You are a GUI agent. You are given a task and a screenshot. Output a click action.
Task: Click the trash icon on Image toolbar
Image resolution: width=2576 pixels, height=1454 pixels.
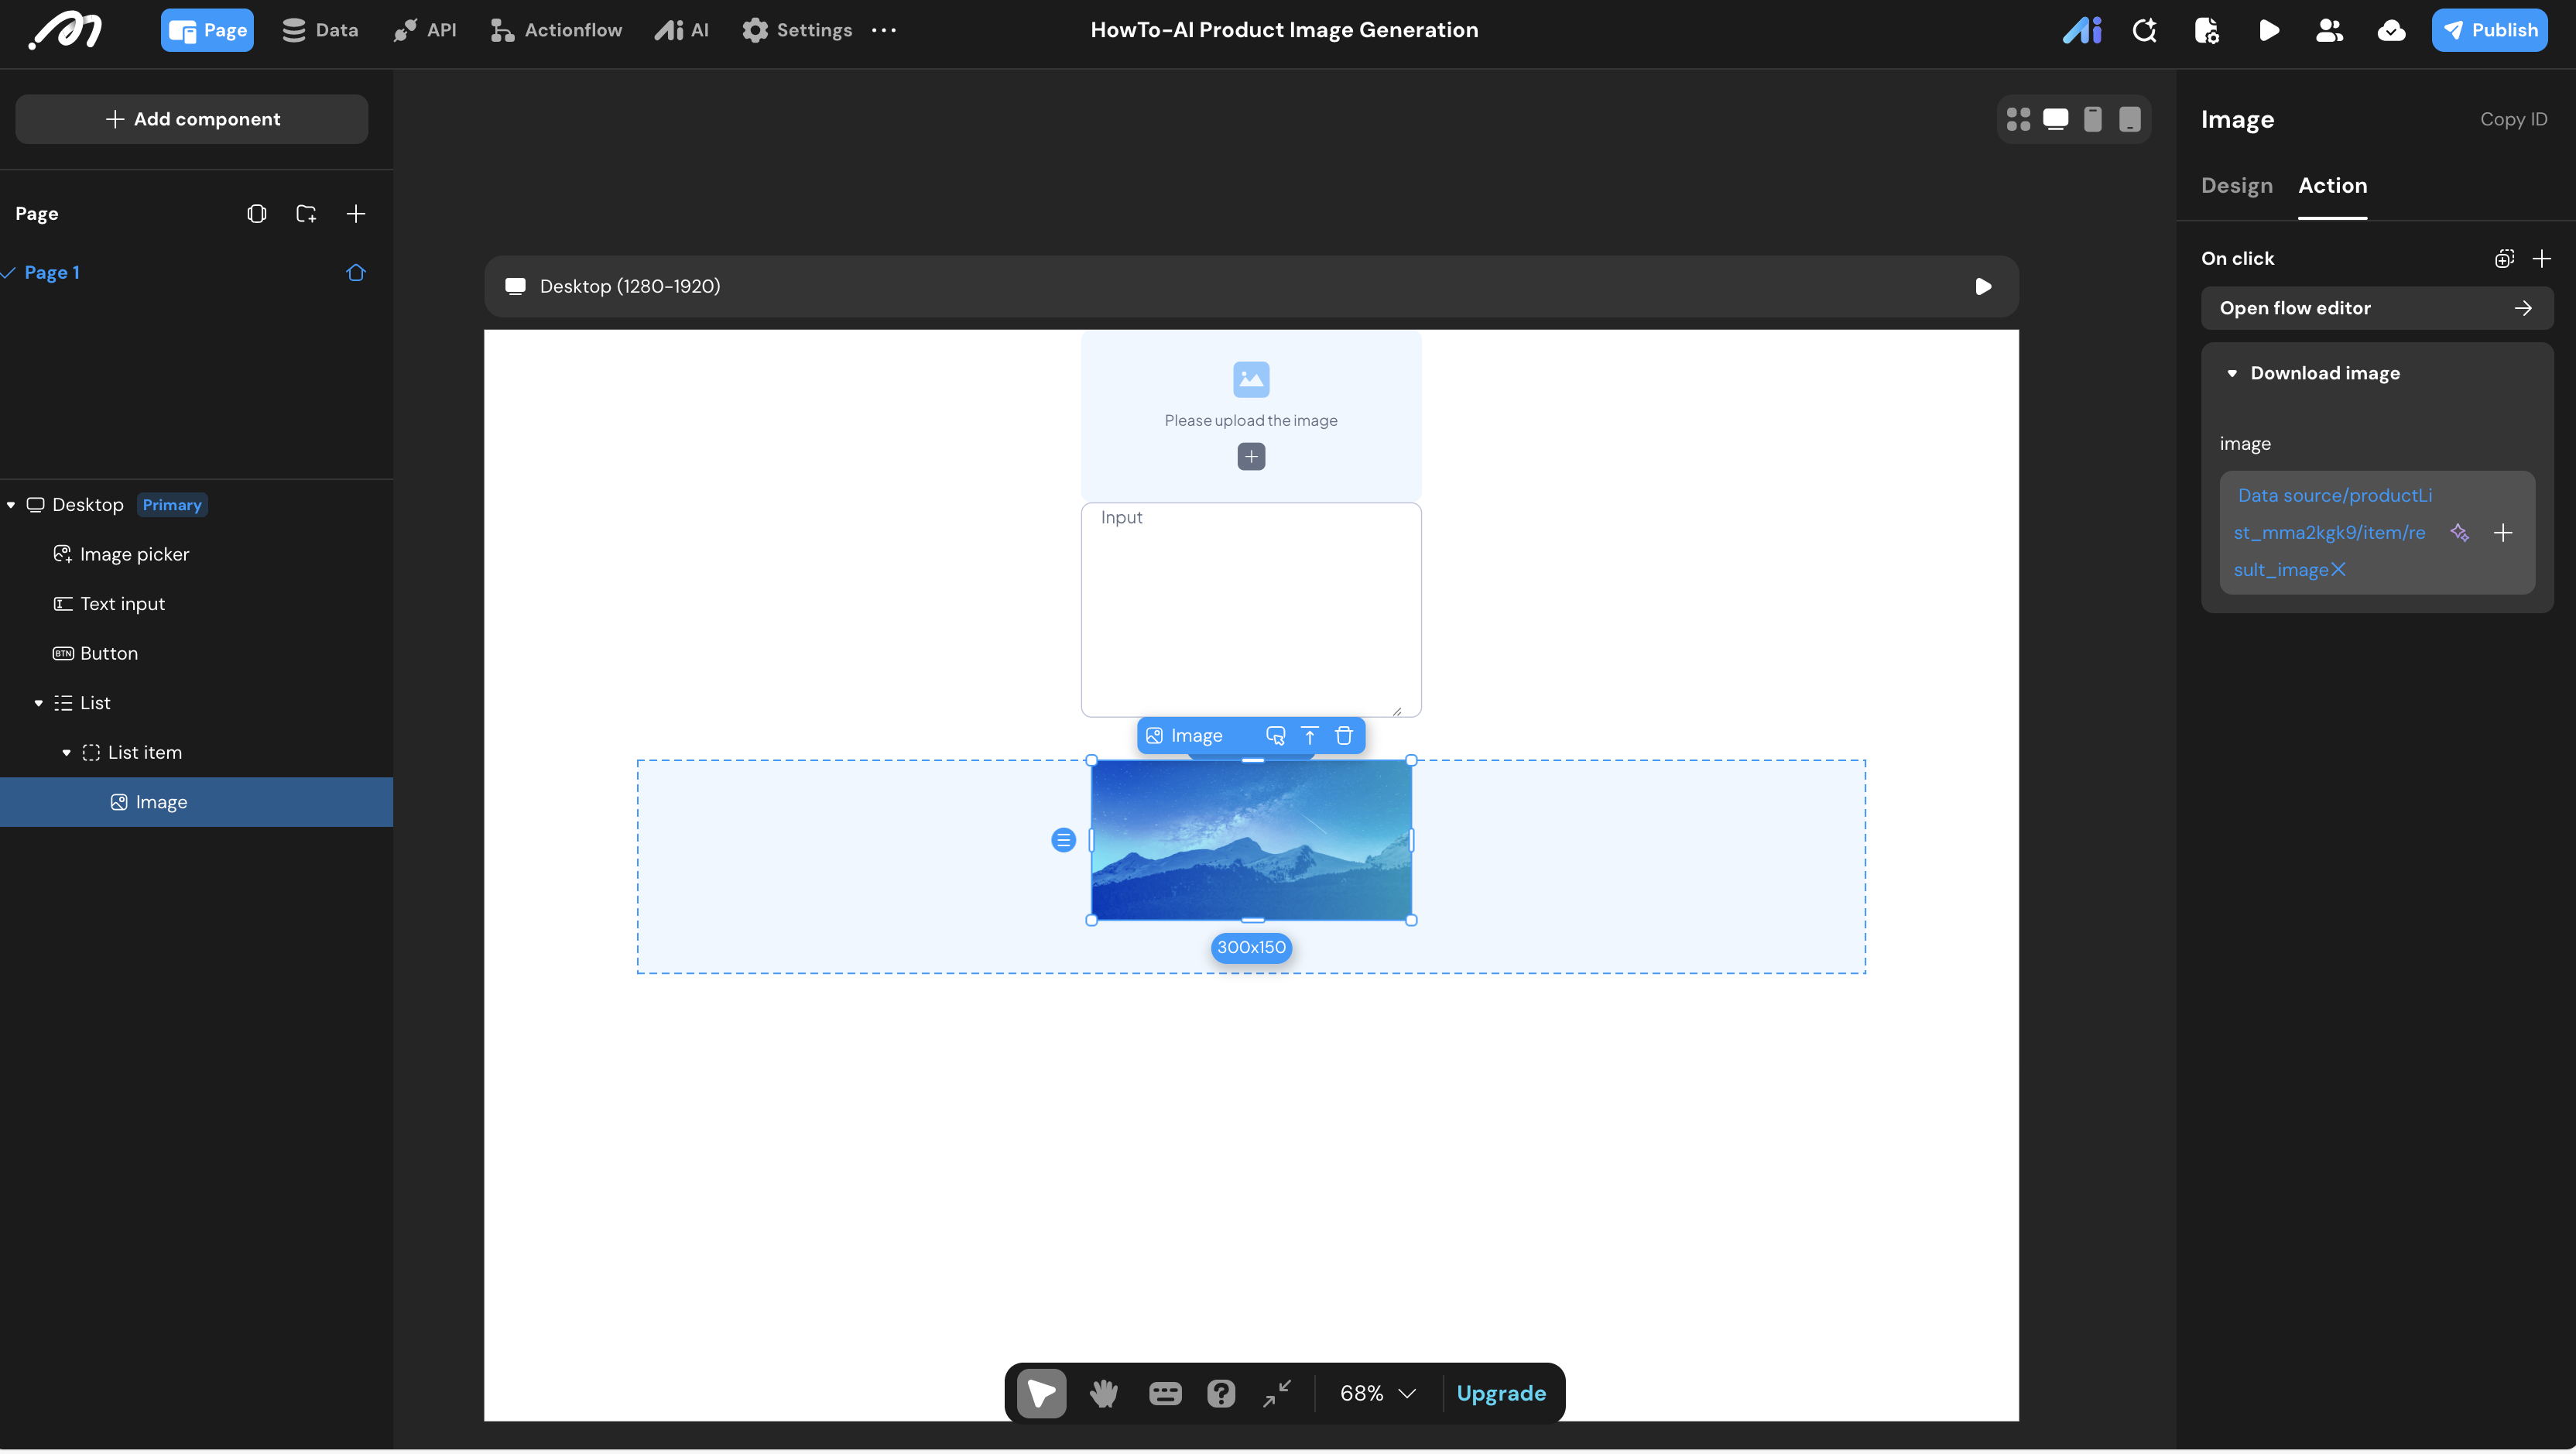point(1344,736)
